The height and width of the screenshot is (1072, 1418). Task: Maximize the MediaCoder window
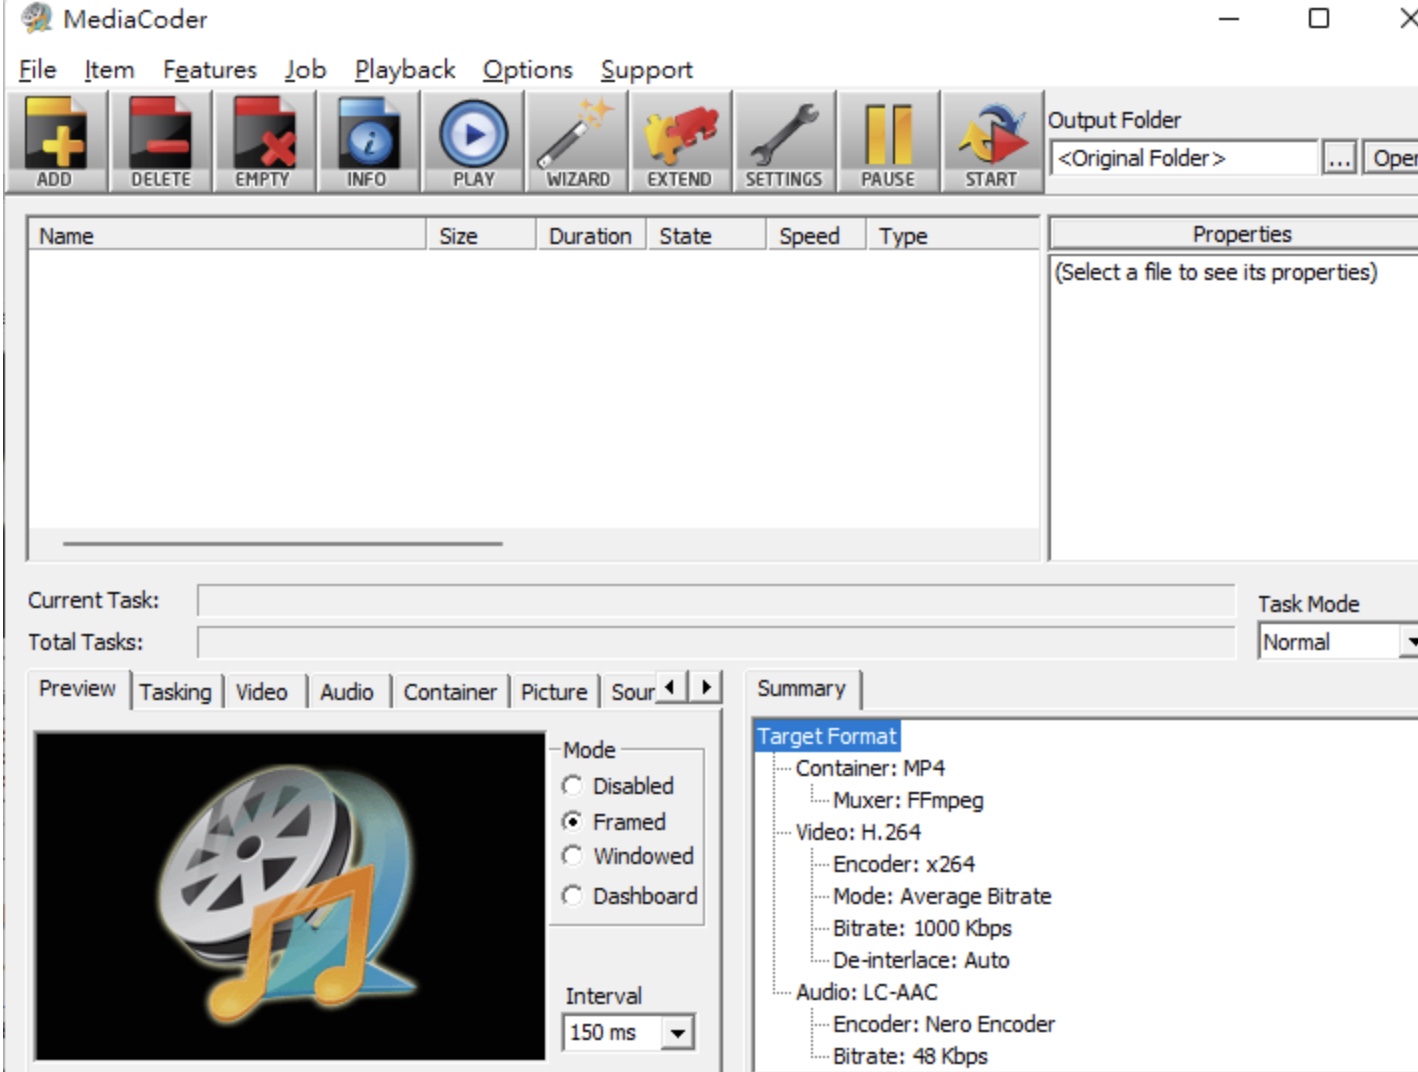click(1319, 19)
